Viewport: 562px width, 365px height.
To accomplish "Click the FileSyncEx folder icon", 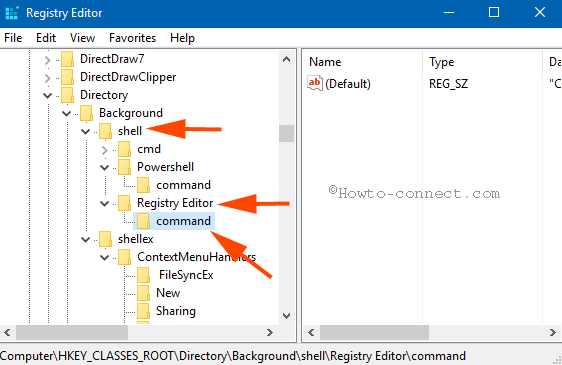I will pyautogui.click(x=143, y=275).
